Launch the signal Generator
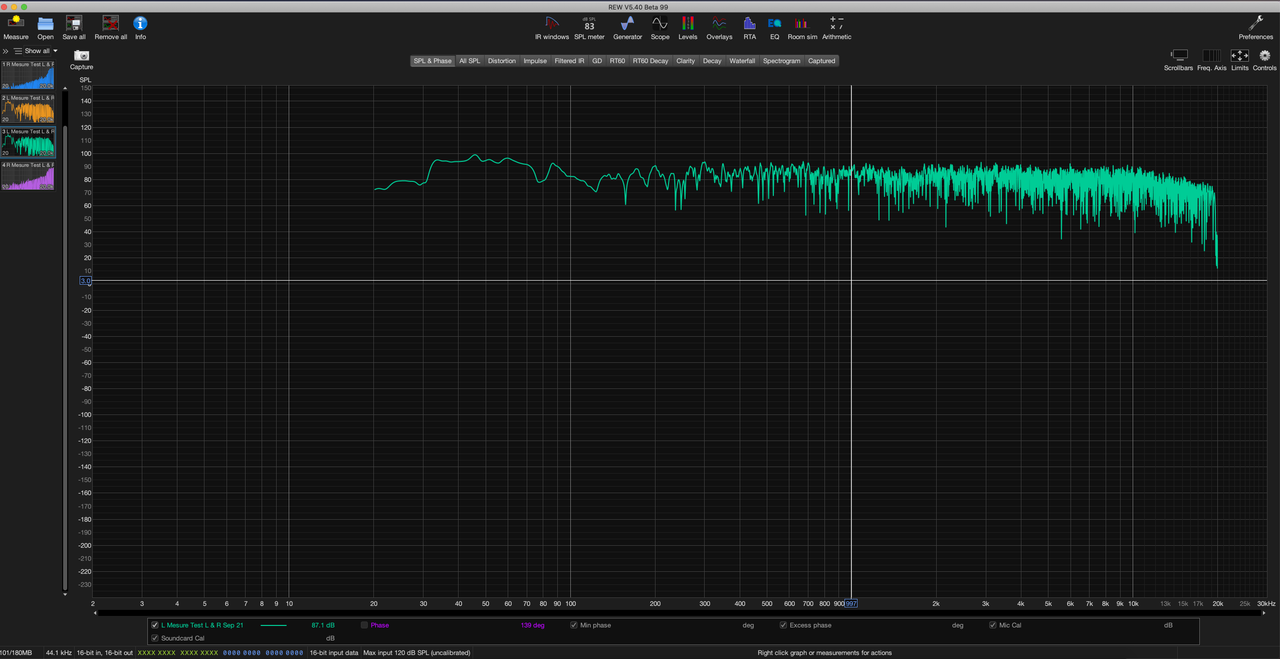This screenshot has height=659, width=1280. click(628, 27)
